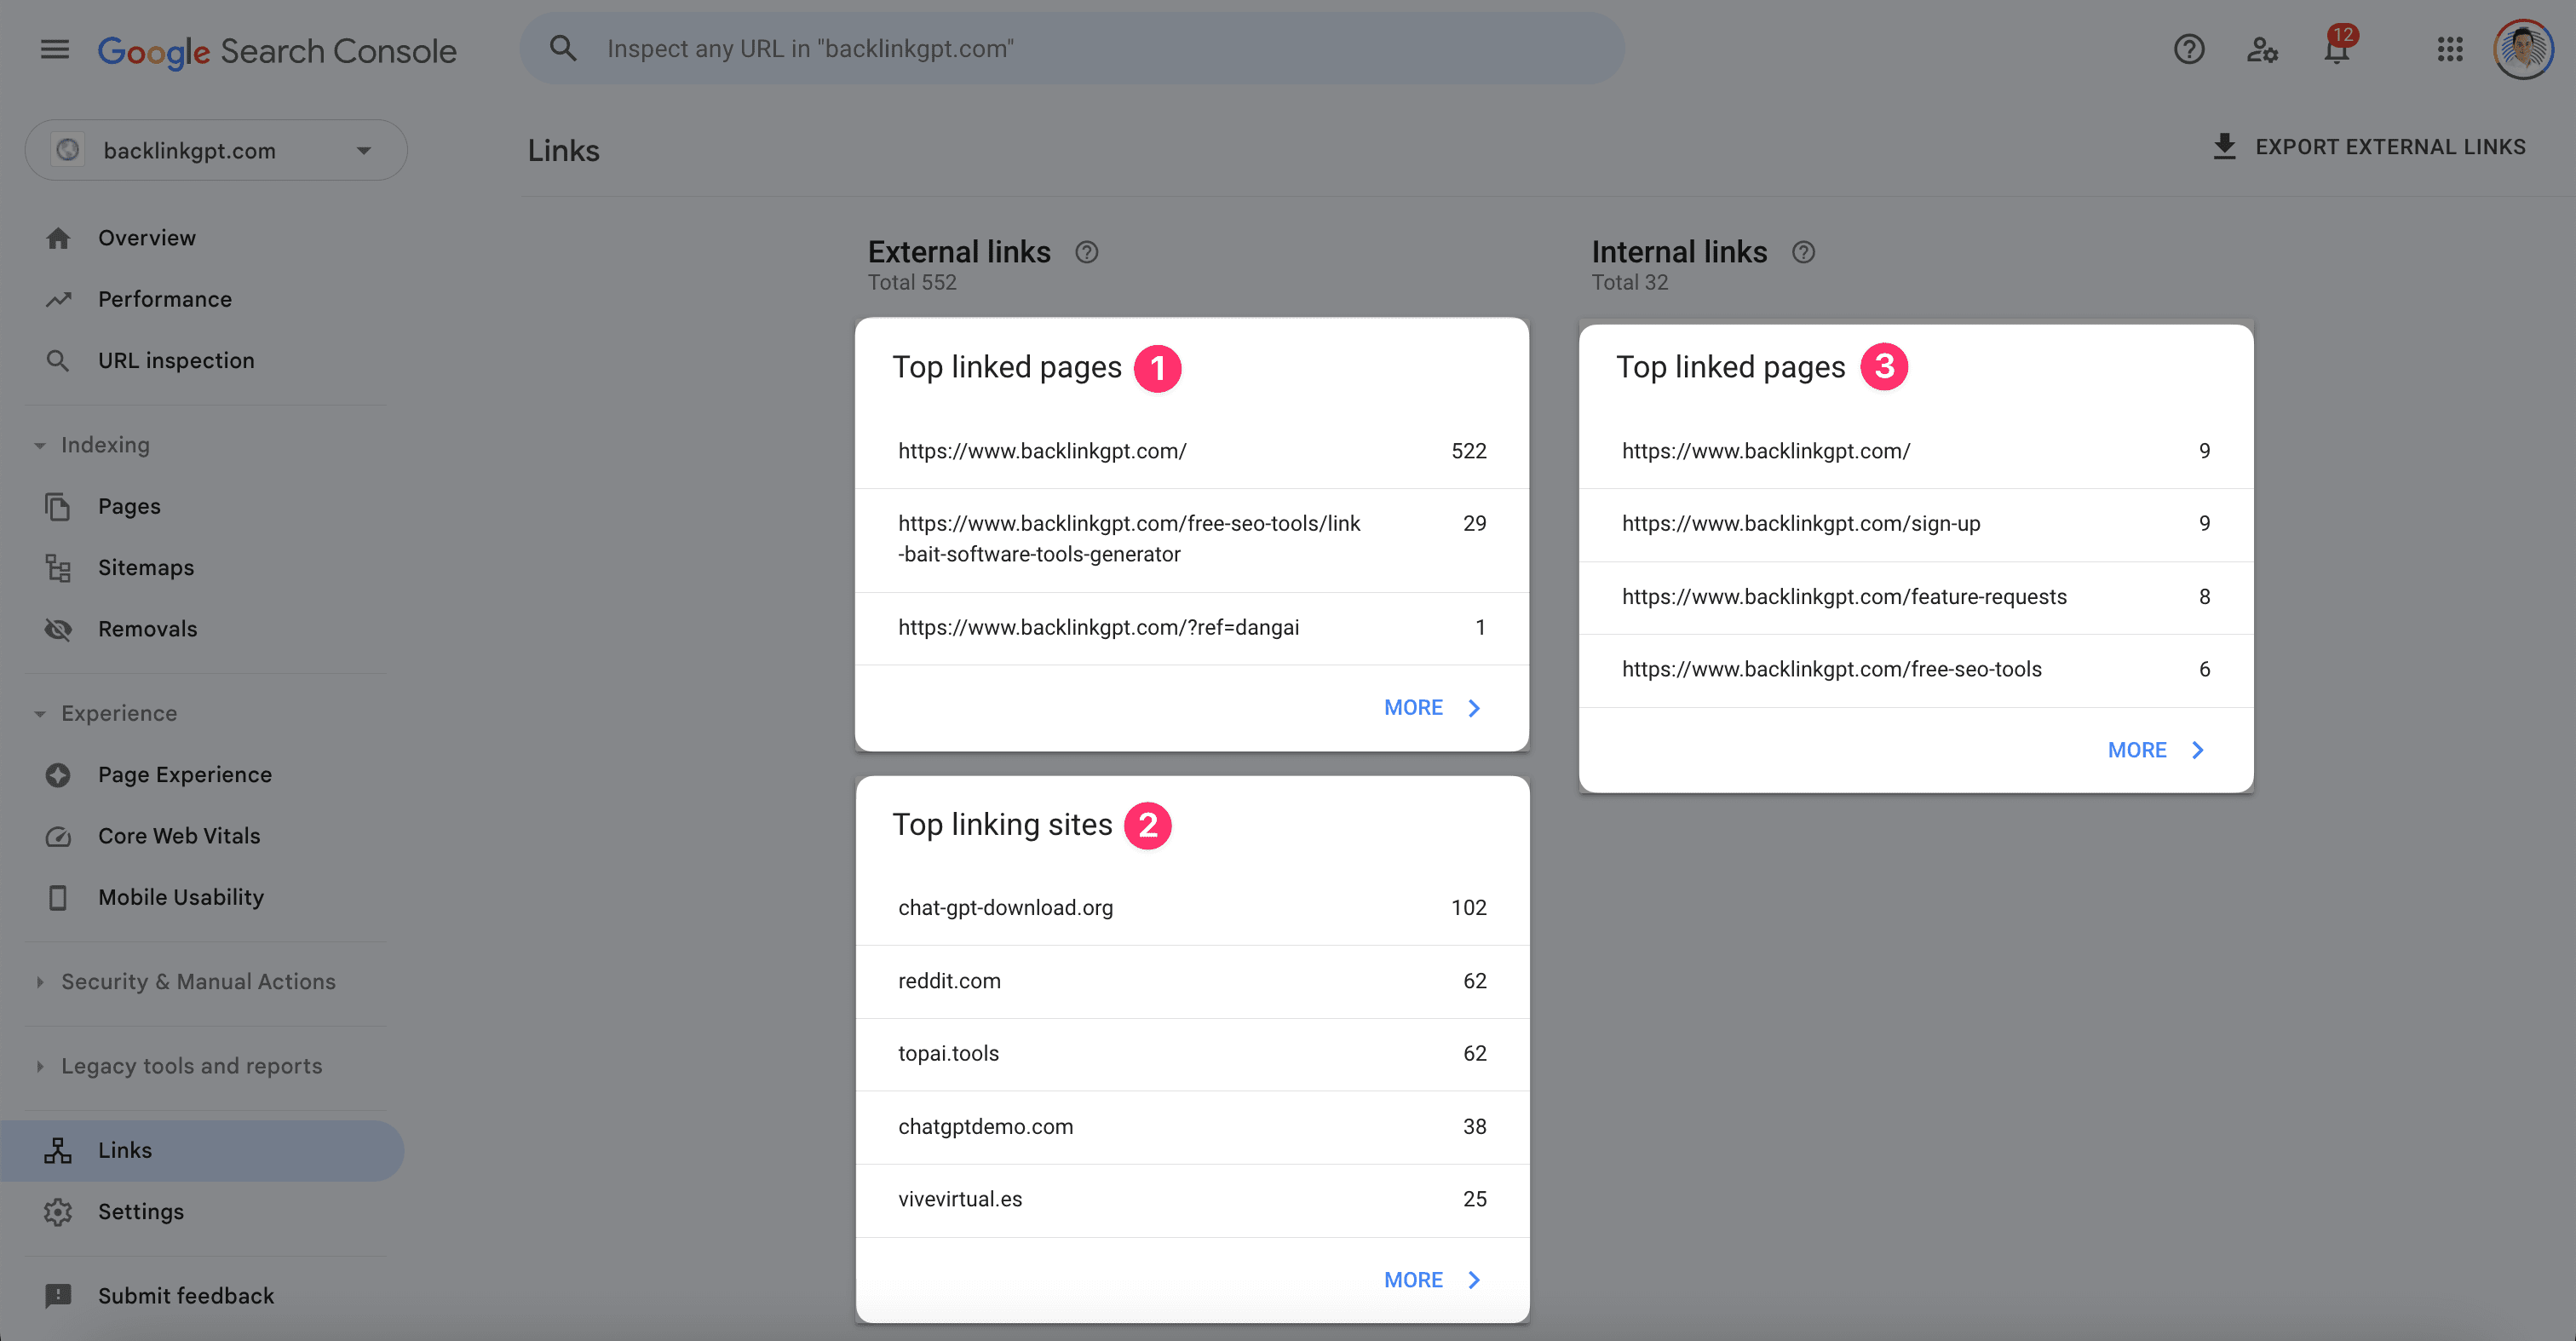Viewport: 2576px width, 1341px height.
Task: Click the URL inspect search field
Action: [x=1072, y=48]
